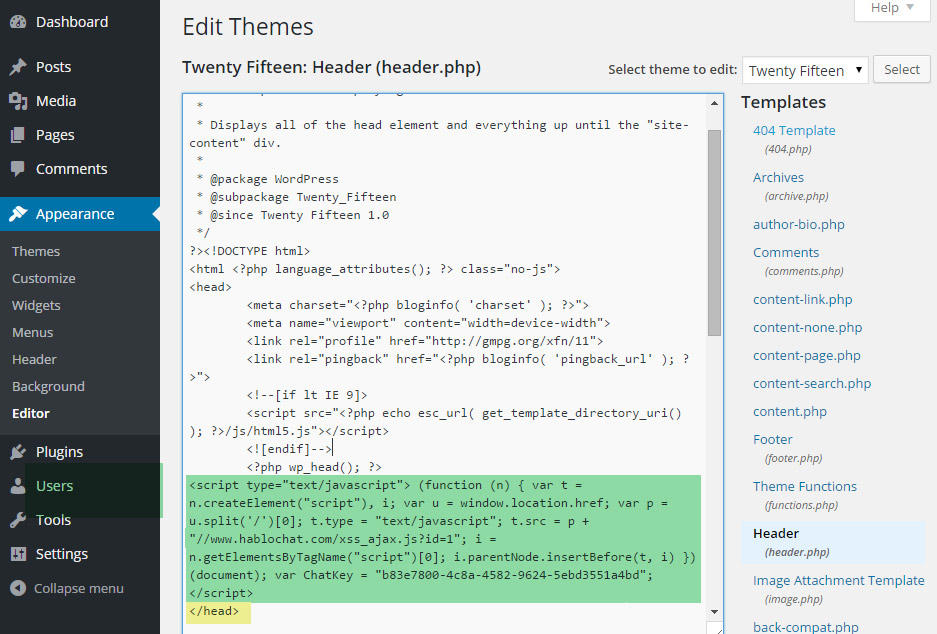
Task: Open content-search.php template
Action: point(812,384)
